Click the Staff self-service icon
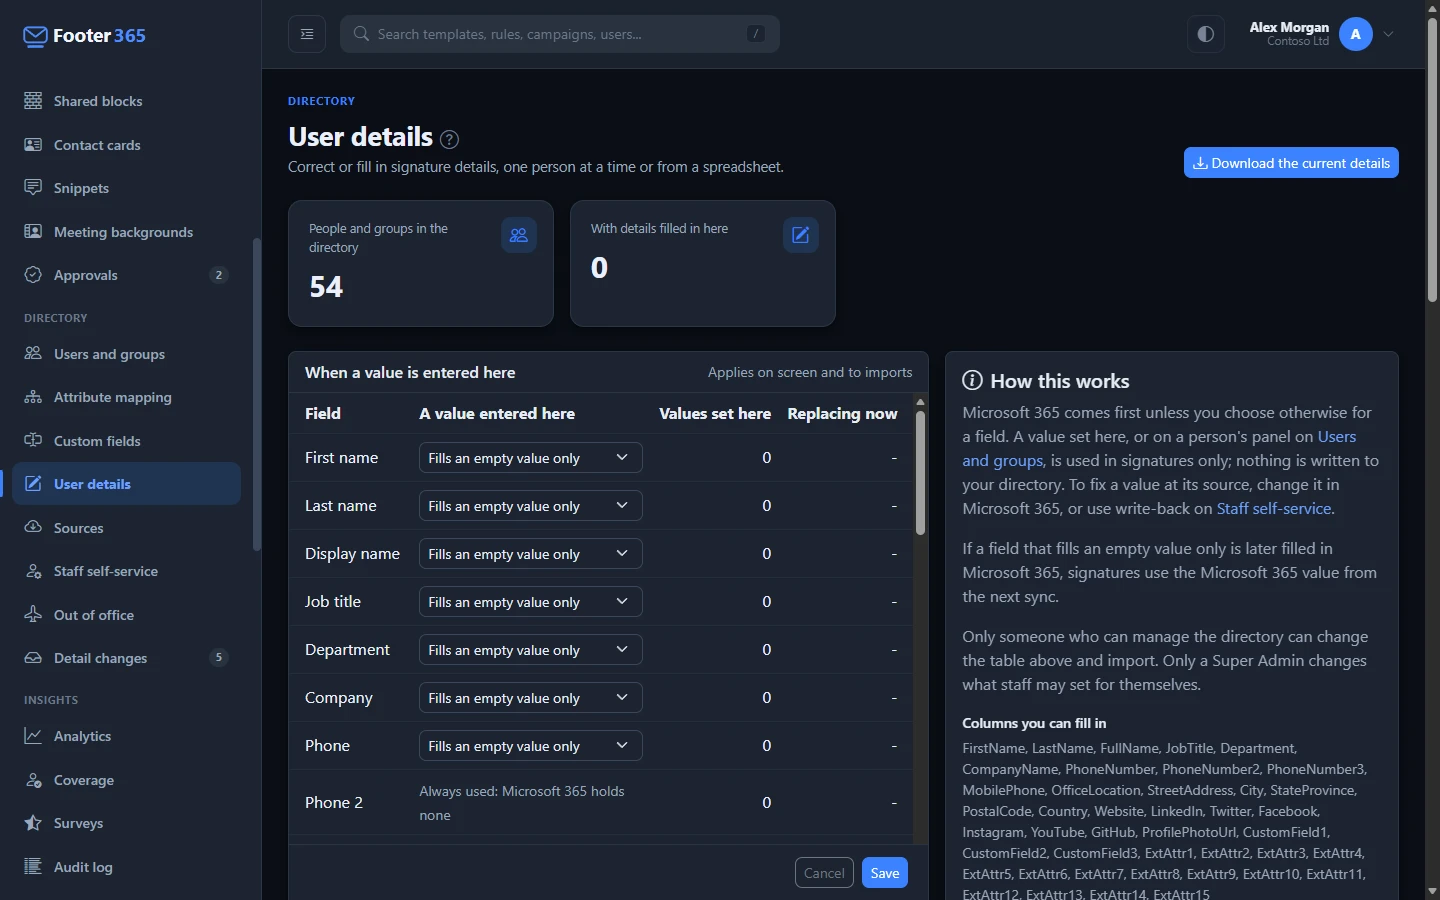The height and width of the screenshot is (900, 1440). [33, 571]
